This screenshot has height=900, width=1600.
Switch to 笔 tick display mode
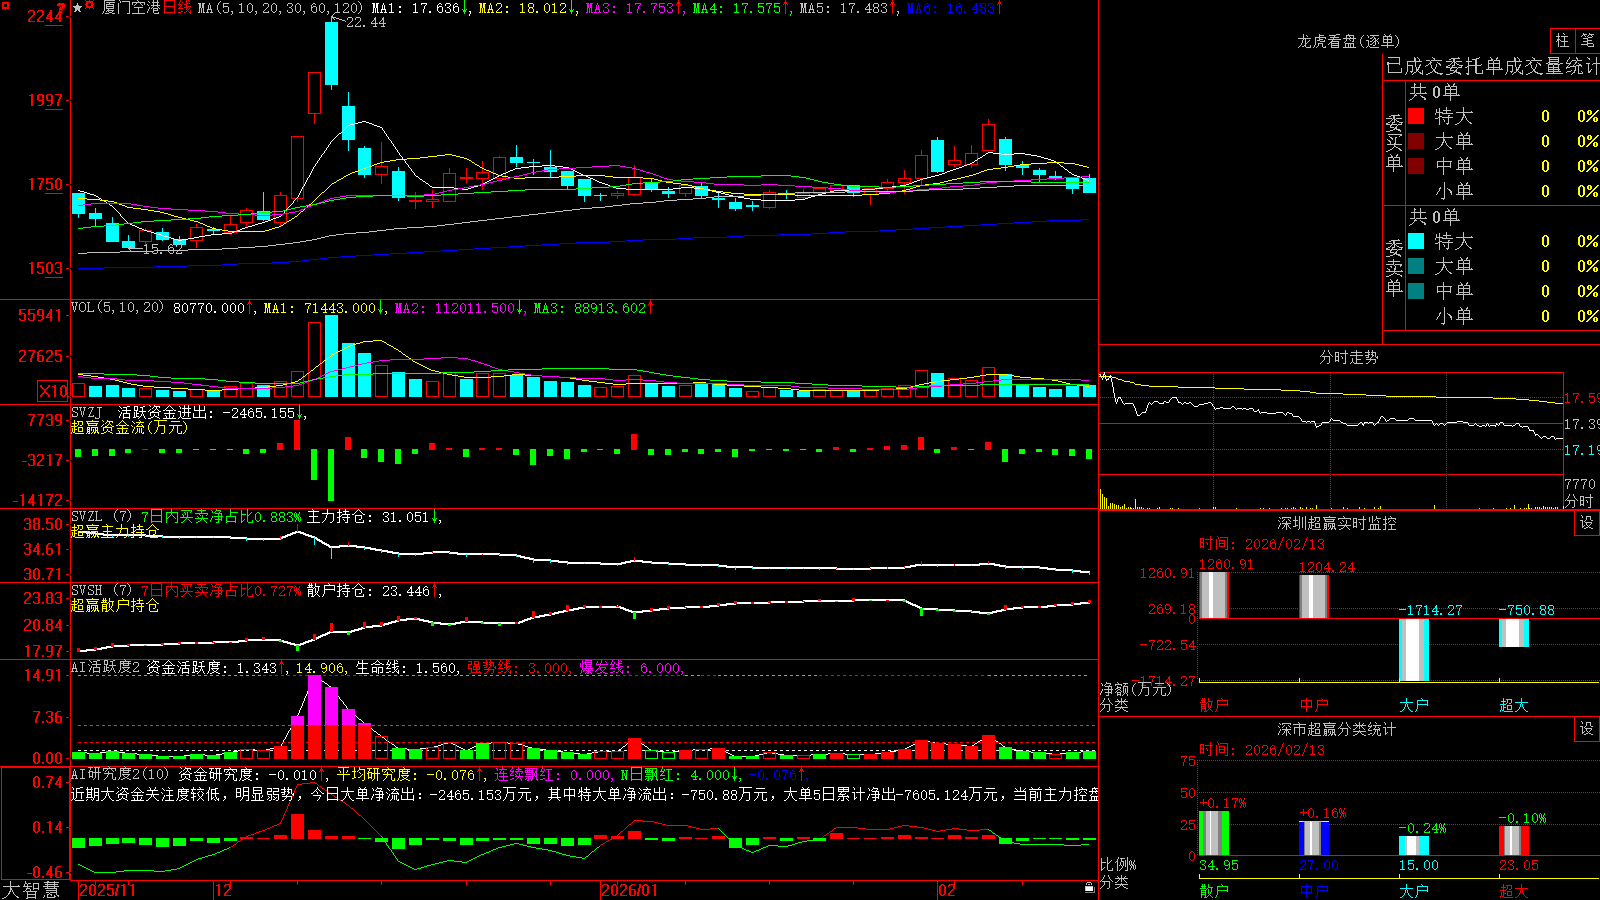tap(1588, 41)
